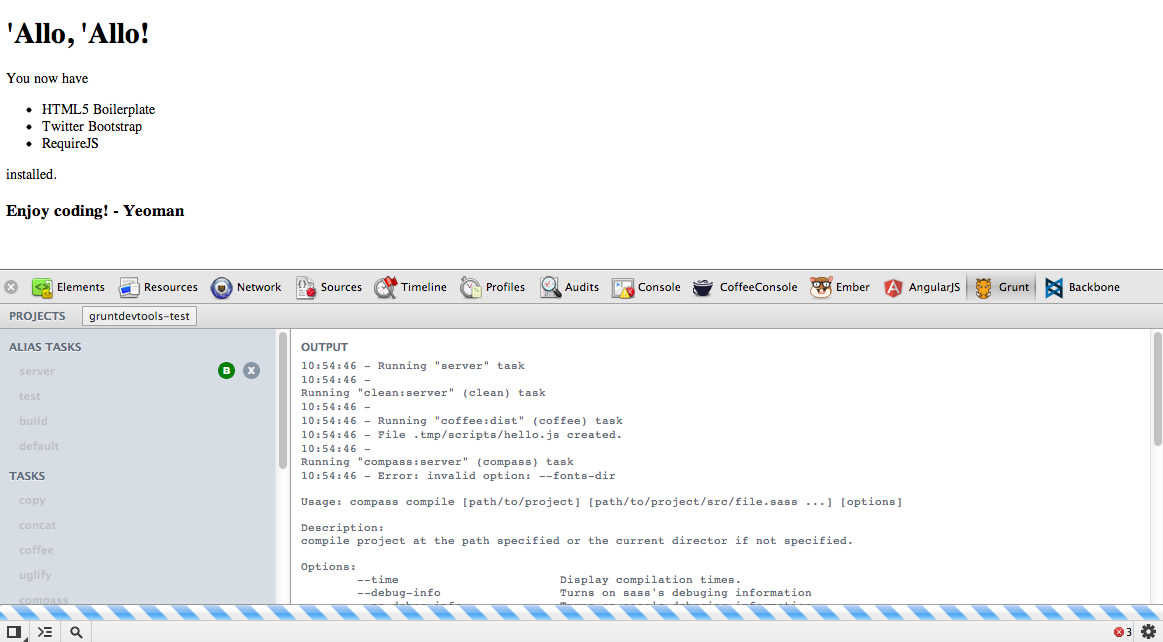Screen dimensions: 1163x642
Task: Open the Sources panel
Action: pos(328,287)
